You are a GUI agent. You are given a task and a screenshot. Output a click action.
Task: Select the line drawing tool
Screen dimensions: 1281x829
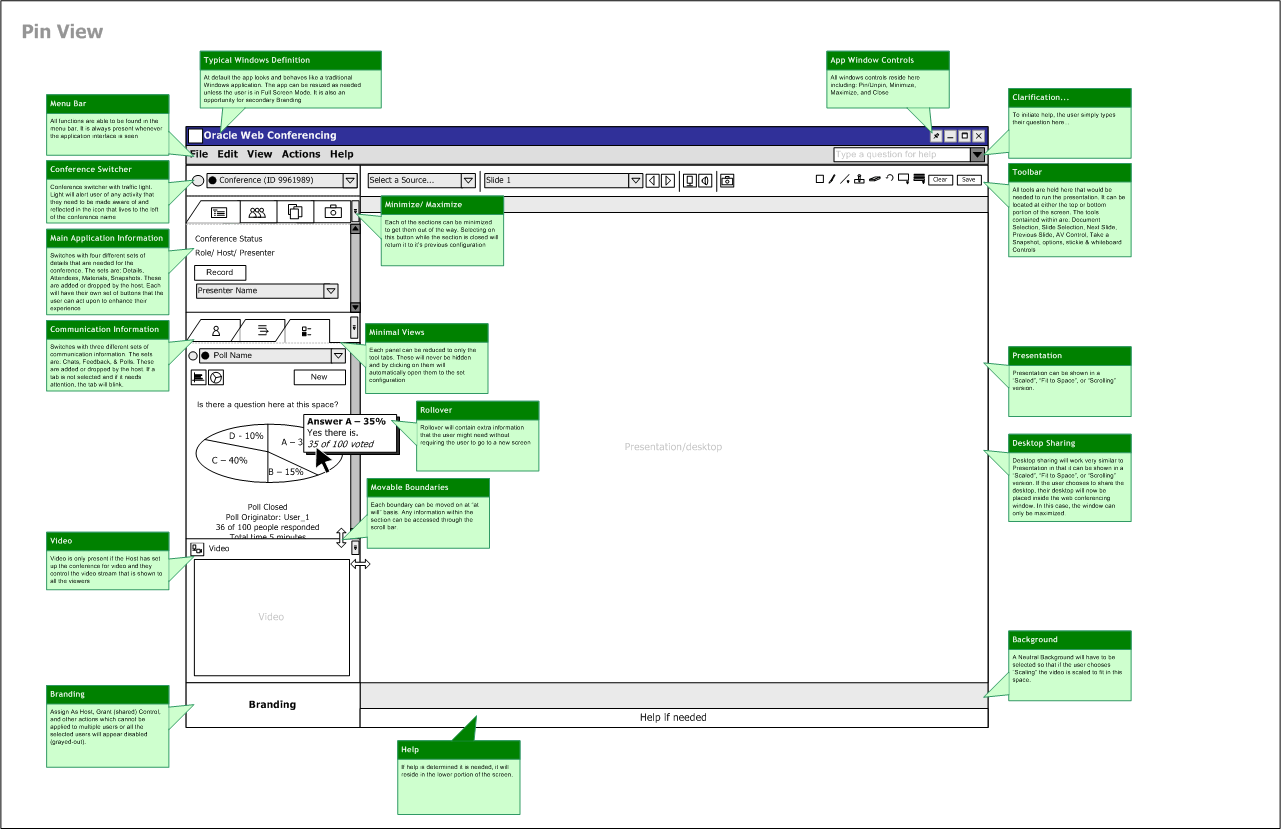pyautogui.click(x=844, y=179)
